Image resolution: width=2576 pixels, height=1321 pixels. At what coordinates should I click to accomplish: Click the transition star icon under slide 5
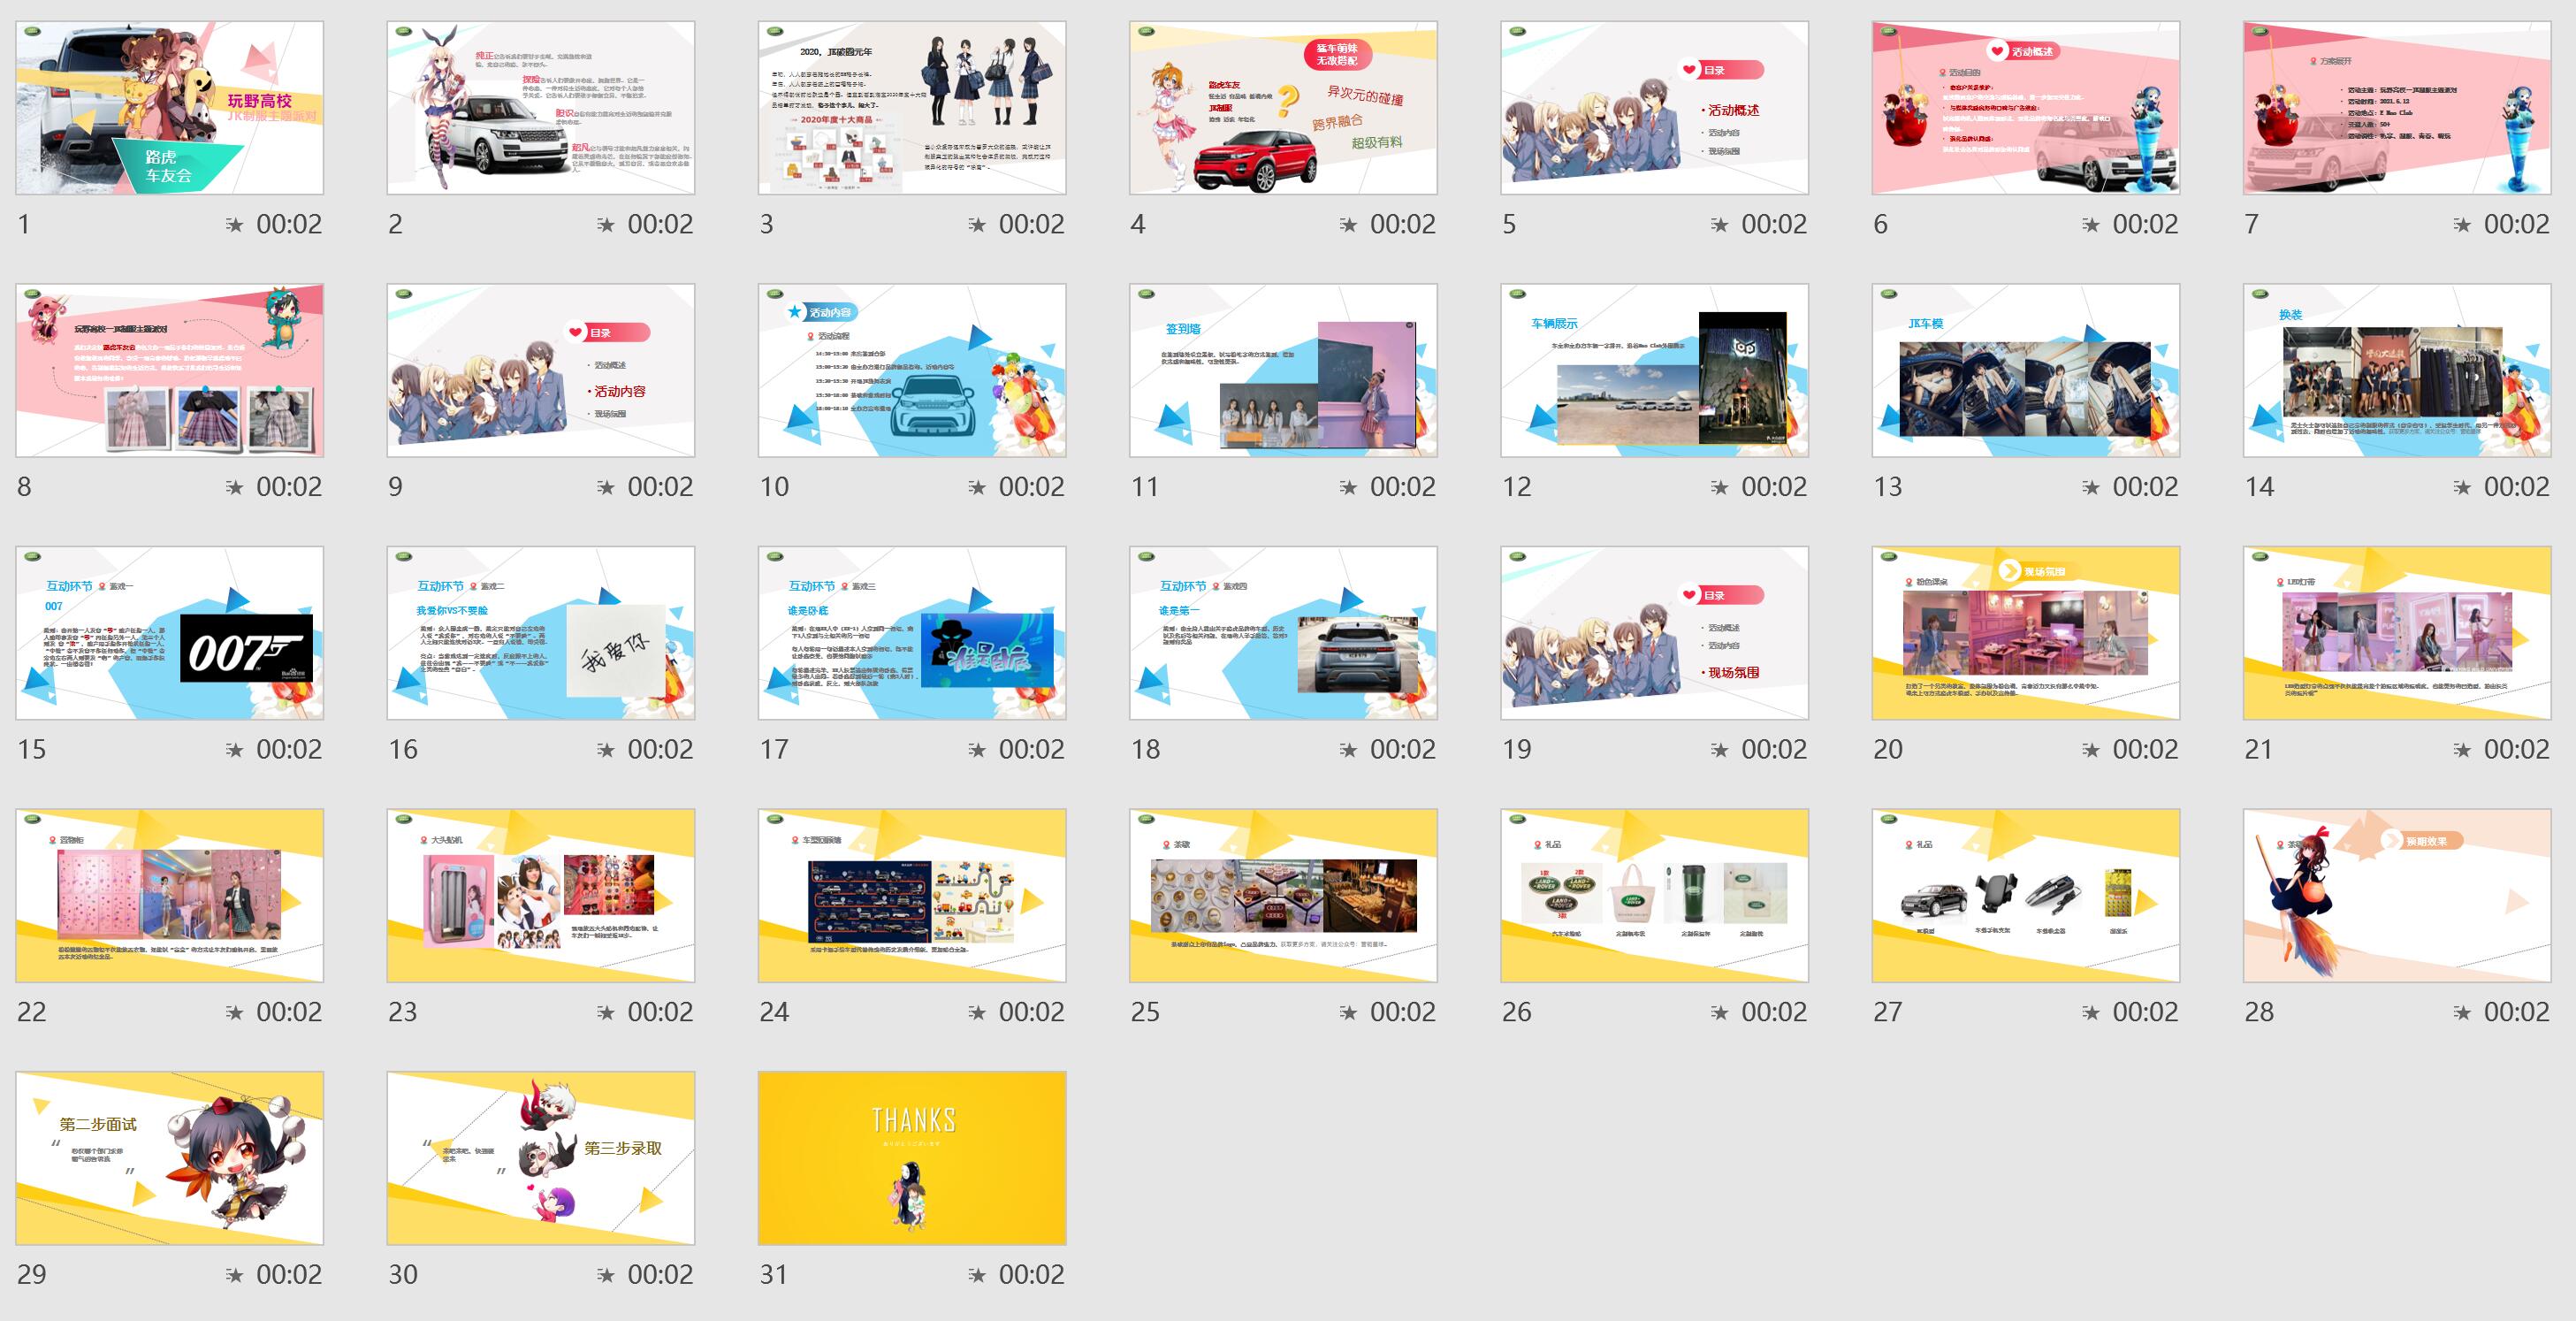point(1719,225)
